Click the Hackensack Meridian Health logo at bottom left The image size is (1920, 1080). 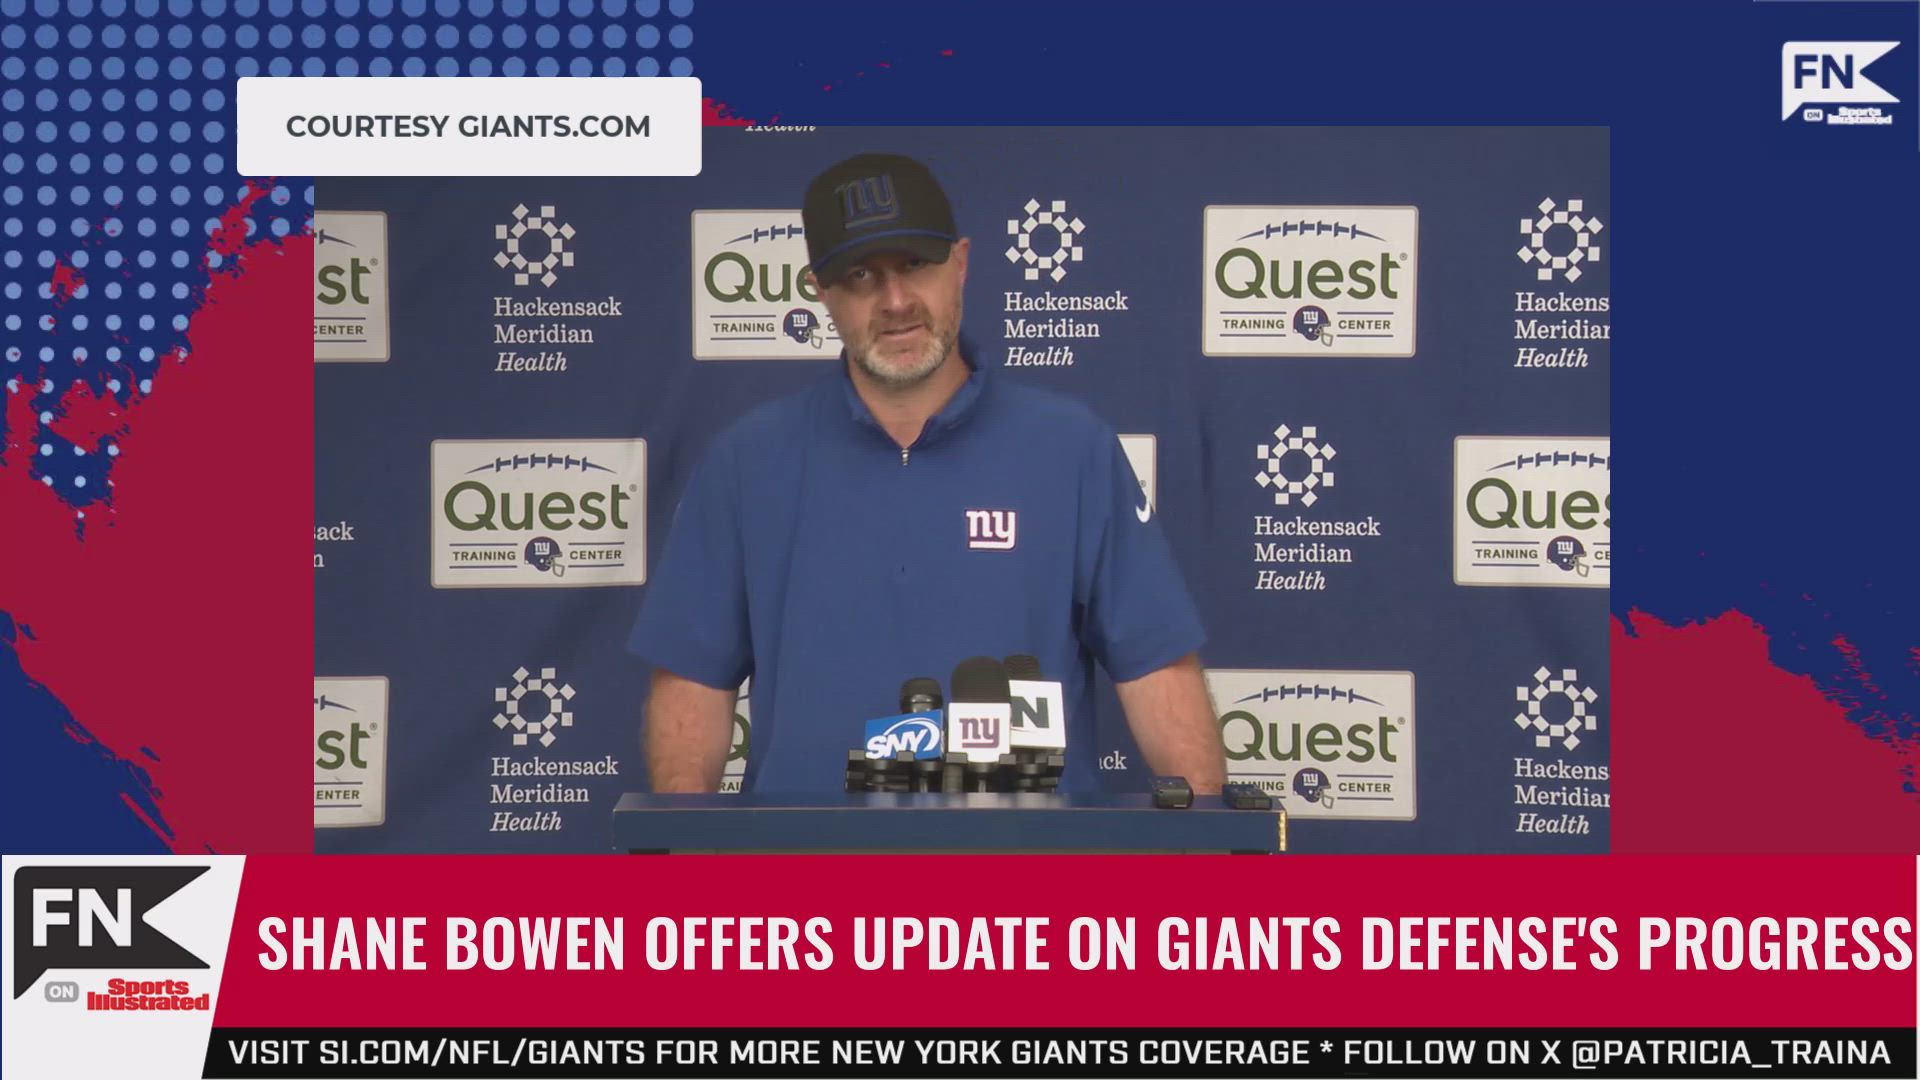(553, 750)
